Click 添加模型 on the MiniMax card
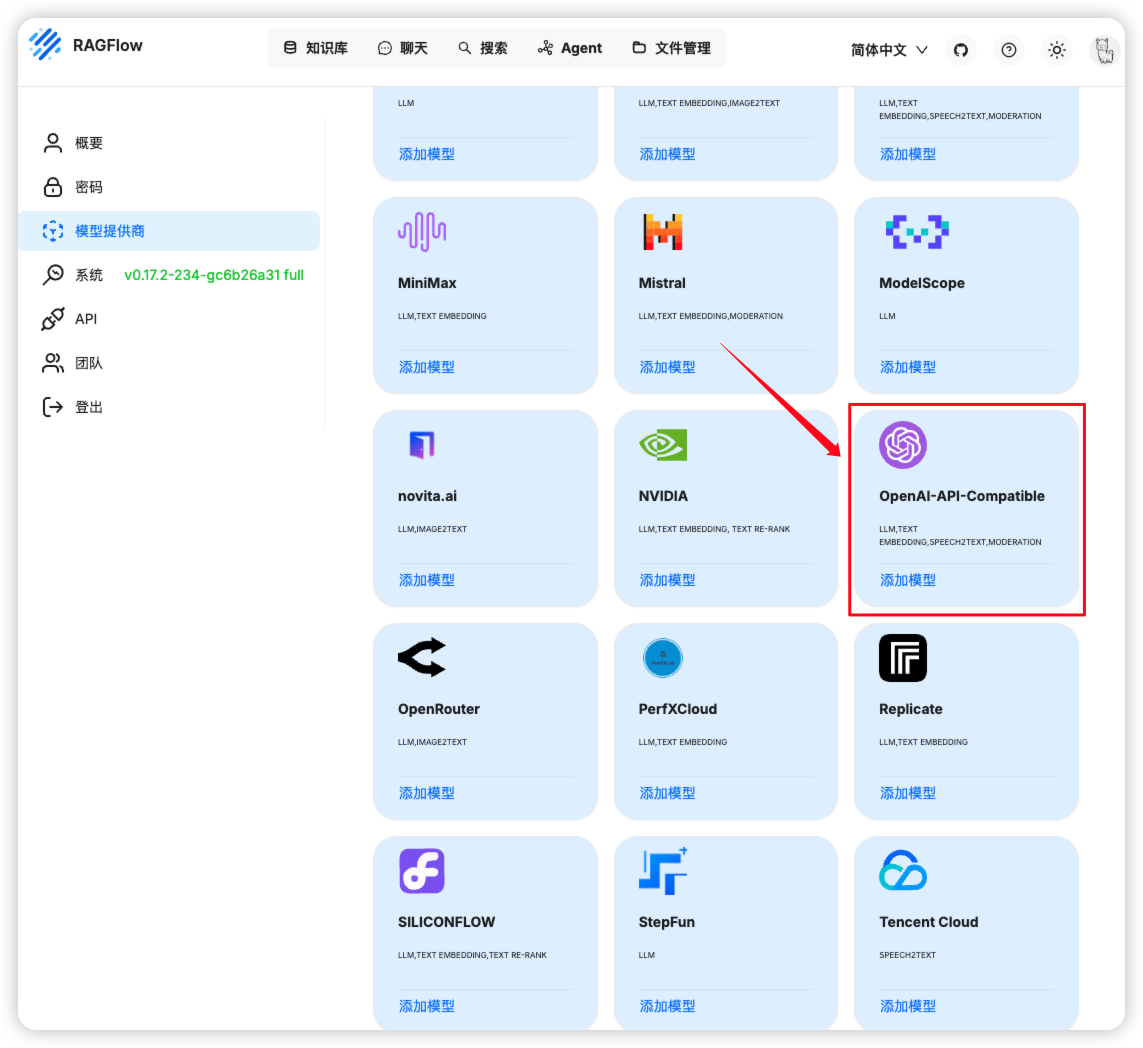Viewport: 1143px width, 1048px height. [x=426, y=367]
